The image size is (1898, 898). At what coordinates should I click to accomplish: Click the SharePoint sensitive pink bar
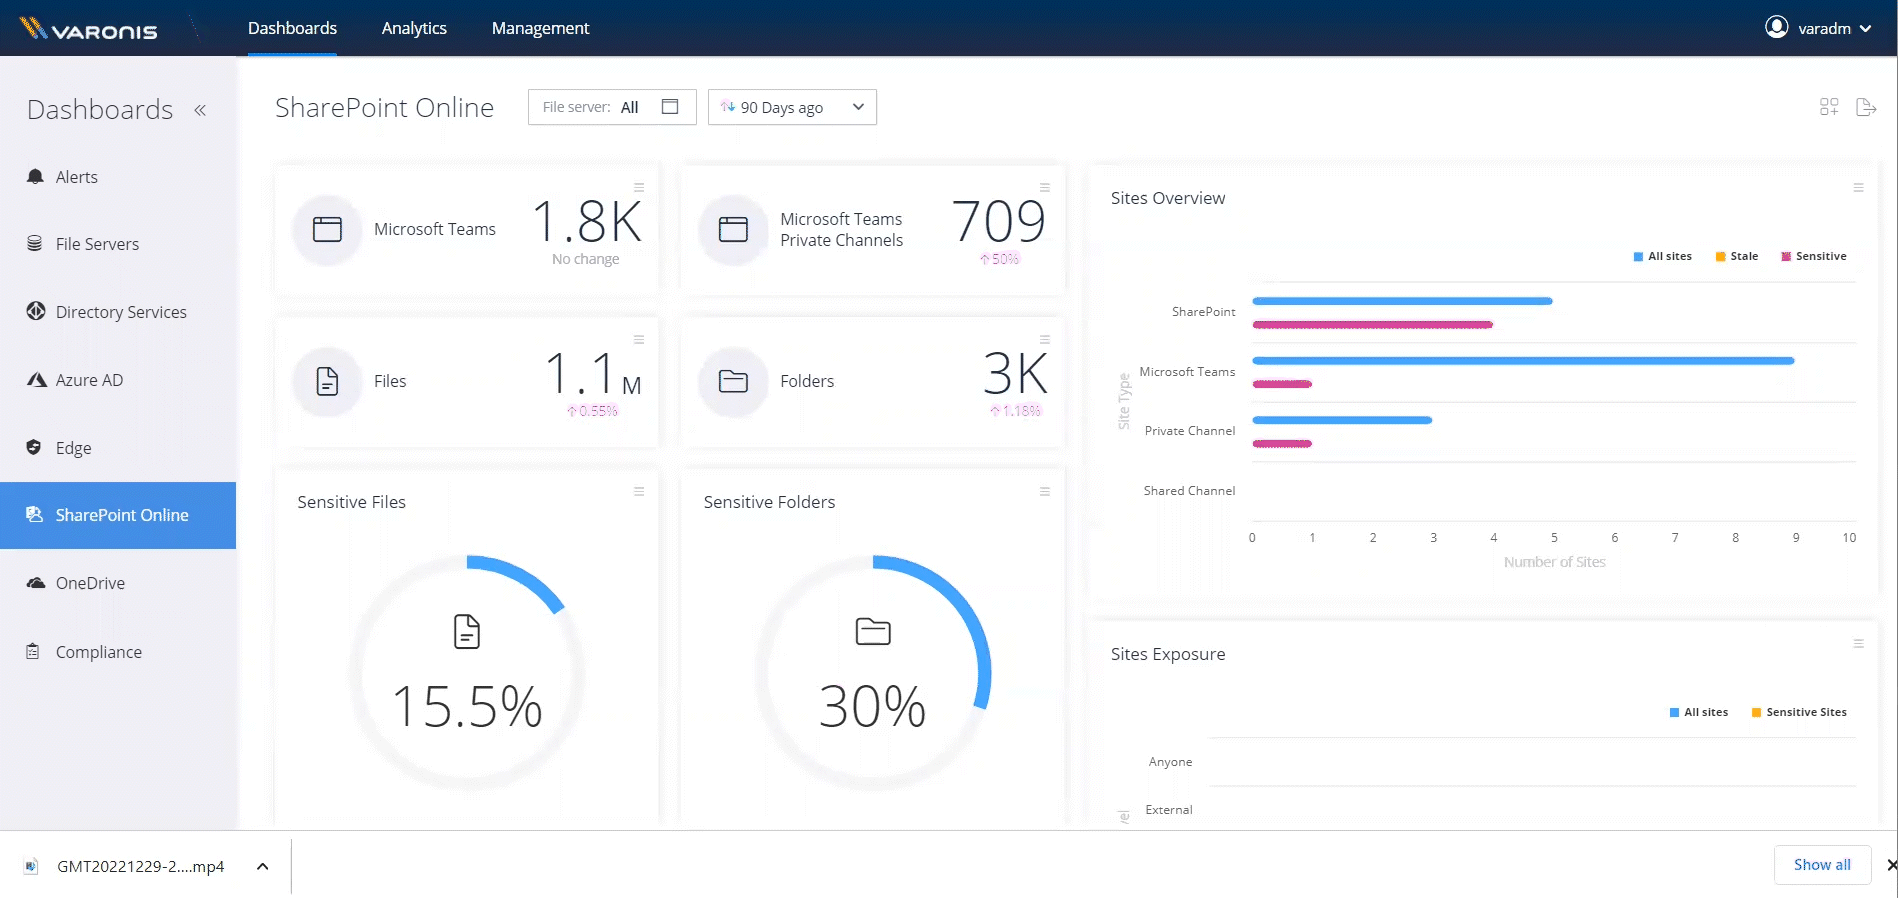(x=1372, y=325)
